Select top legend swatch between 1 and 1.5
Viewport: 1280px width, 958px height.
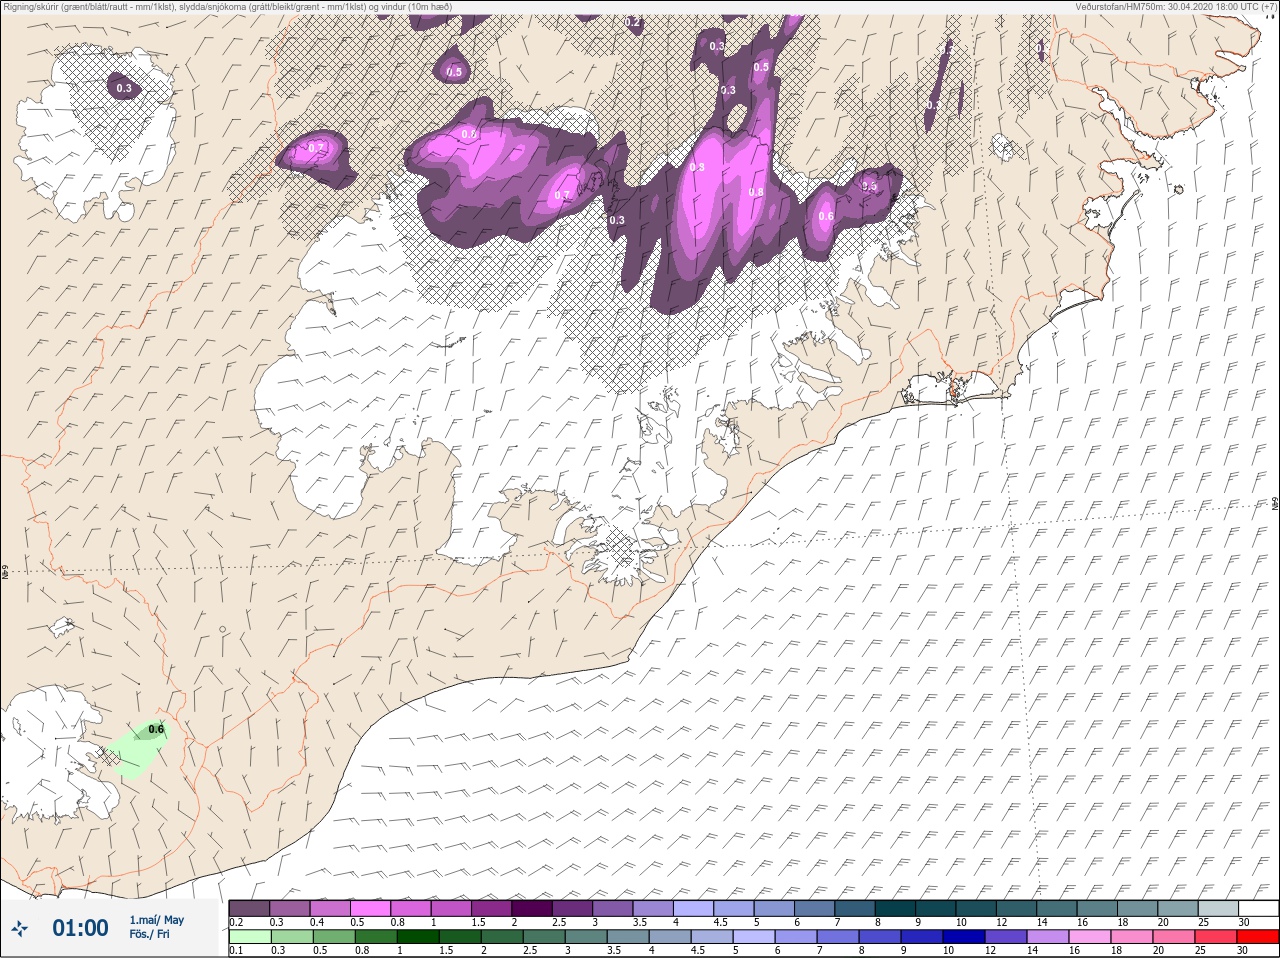[x=452, y=908]
